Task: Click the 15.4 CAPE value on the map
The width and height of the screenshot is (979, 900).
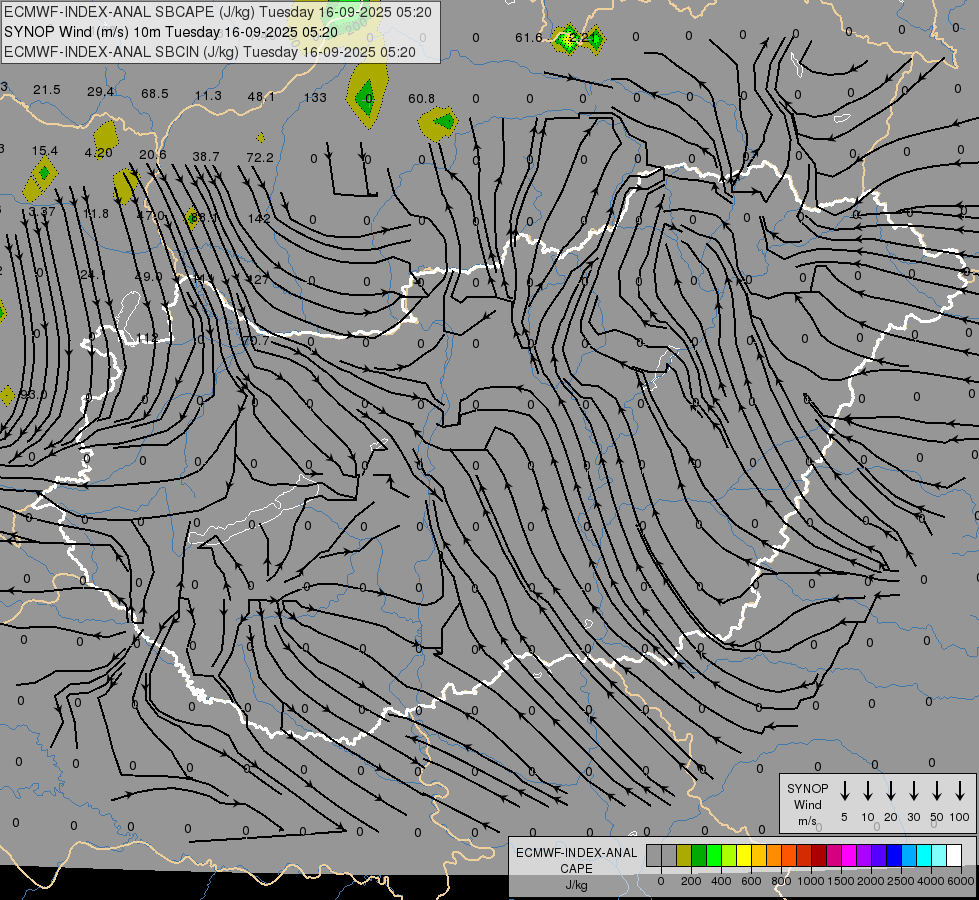Action: [45, 151]
